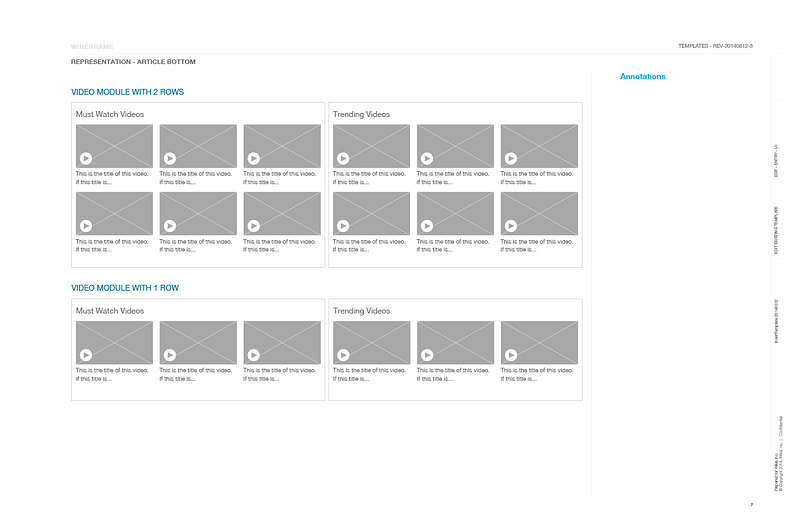
Task: Play third bottom-row Must Watch video, 2-row module
Action: point(254,226)
